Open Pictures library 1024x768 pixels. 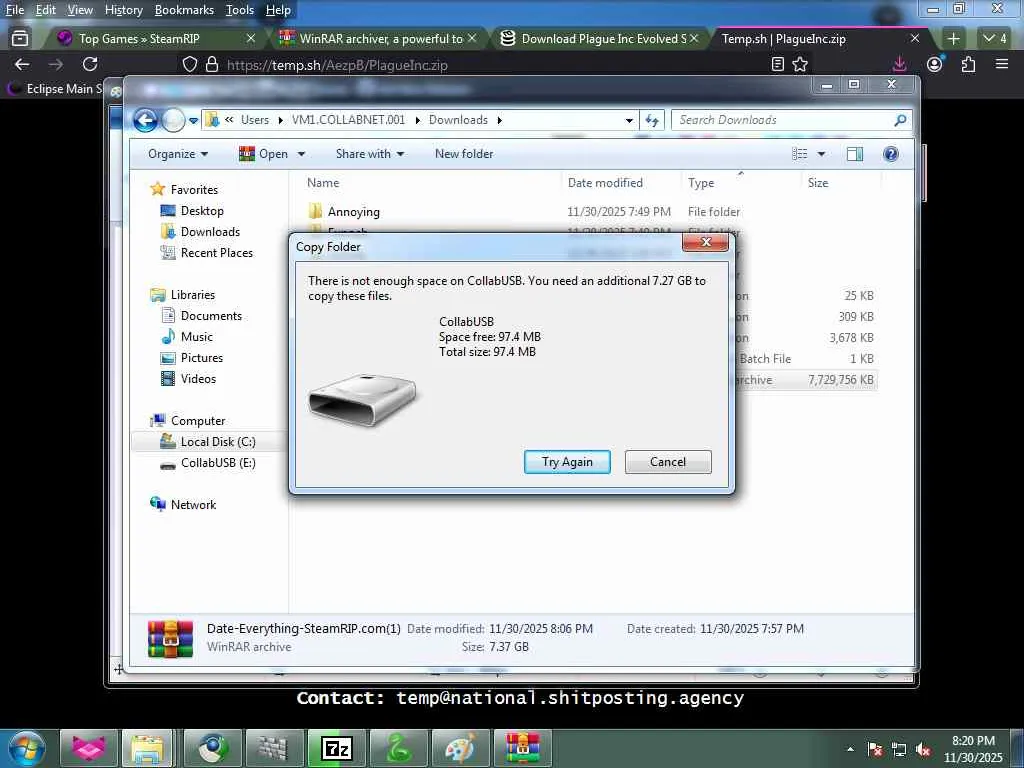[202, 358]
